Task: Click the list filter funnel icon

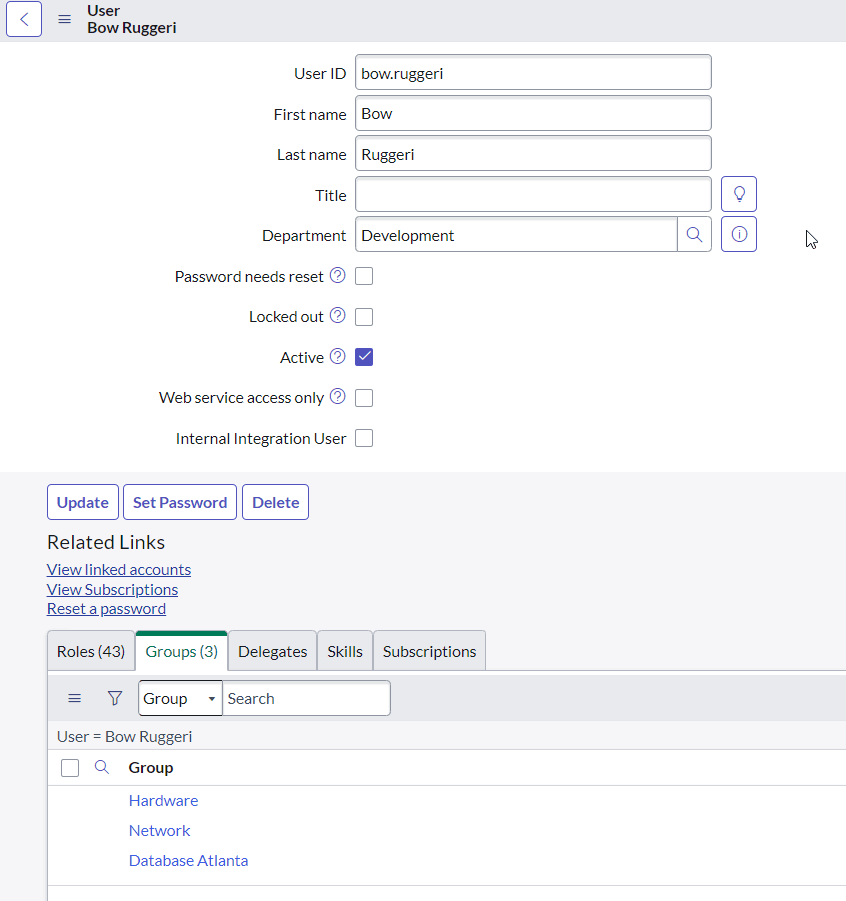Action: pos(114,698)
